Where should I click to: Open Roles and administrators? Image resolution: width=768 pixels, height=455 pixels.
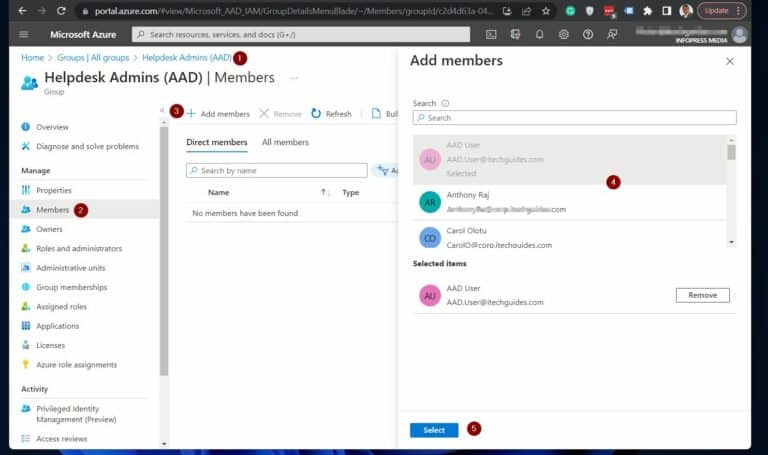(79, 248)
